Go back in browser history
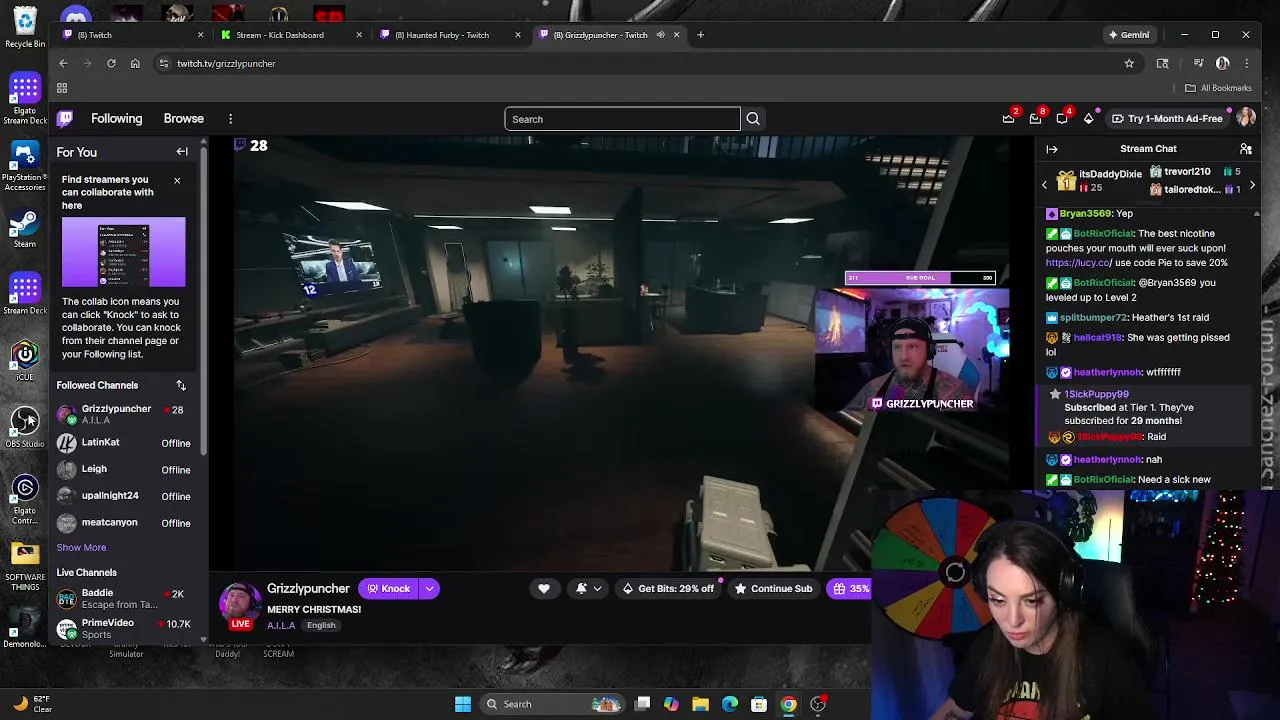The height and width of the screenshot is (720, 1280). click(63, 63)
